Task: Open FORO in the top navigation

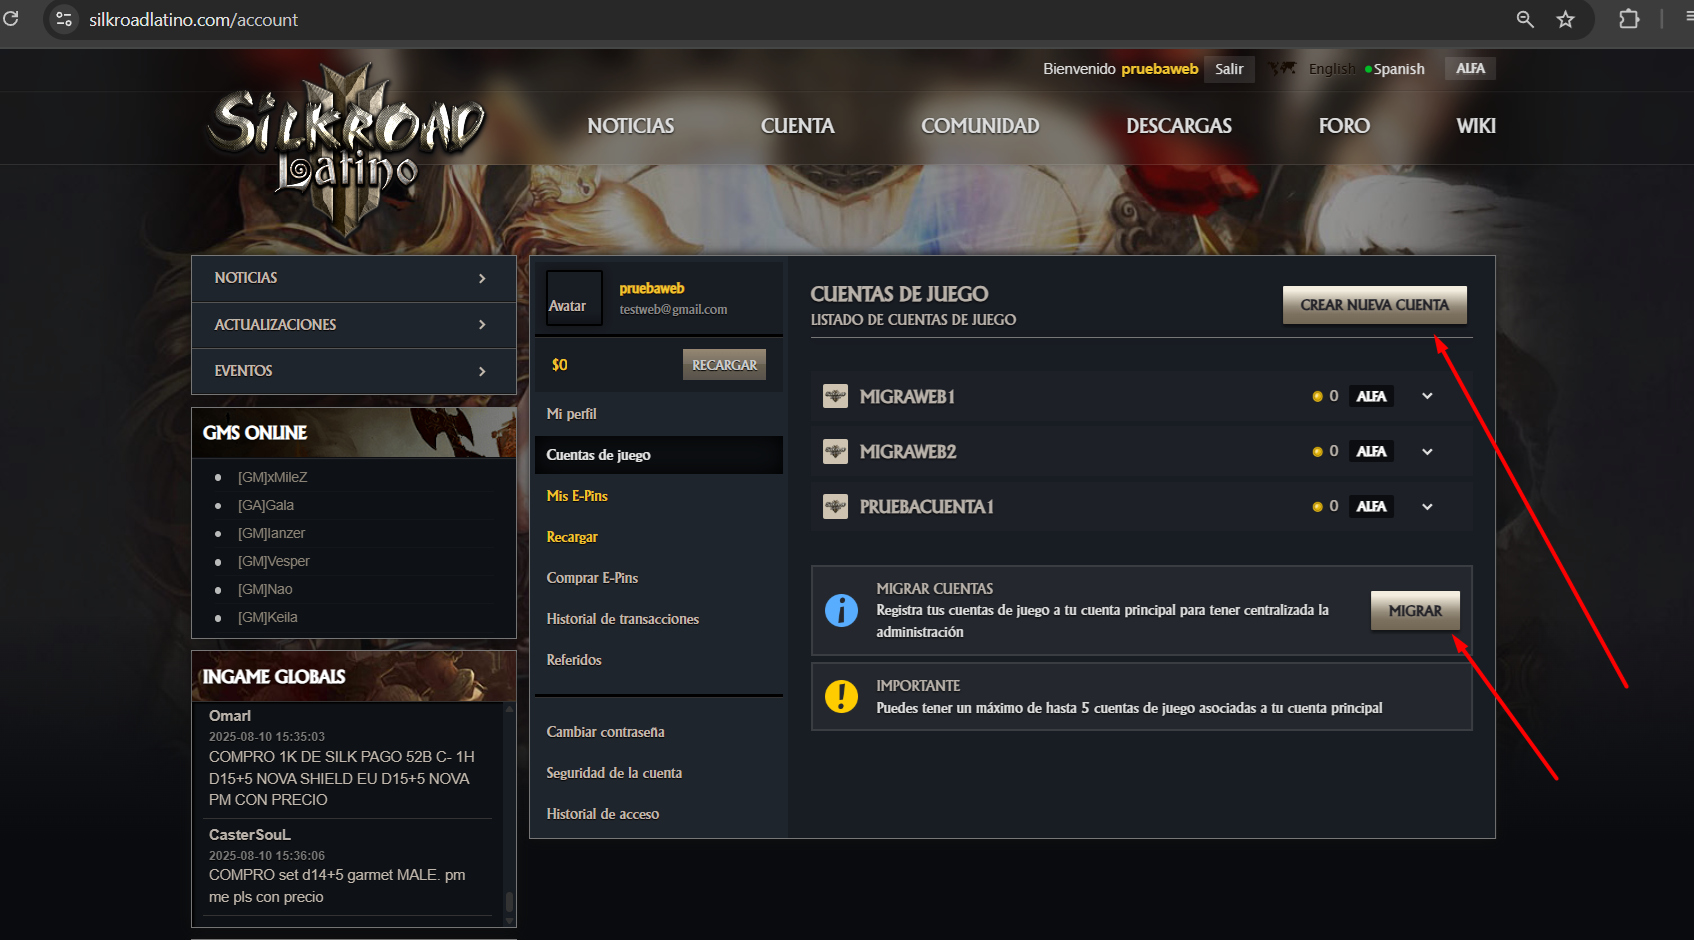Action: pos(1344,126)
